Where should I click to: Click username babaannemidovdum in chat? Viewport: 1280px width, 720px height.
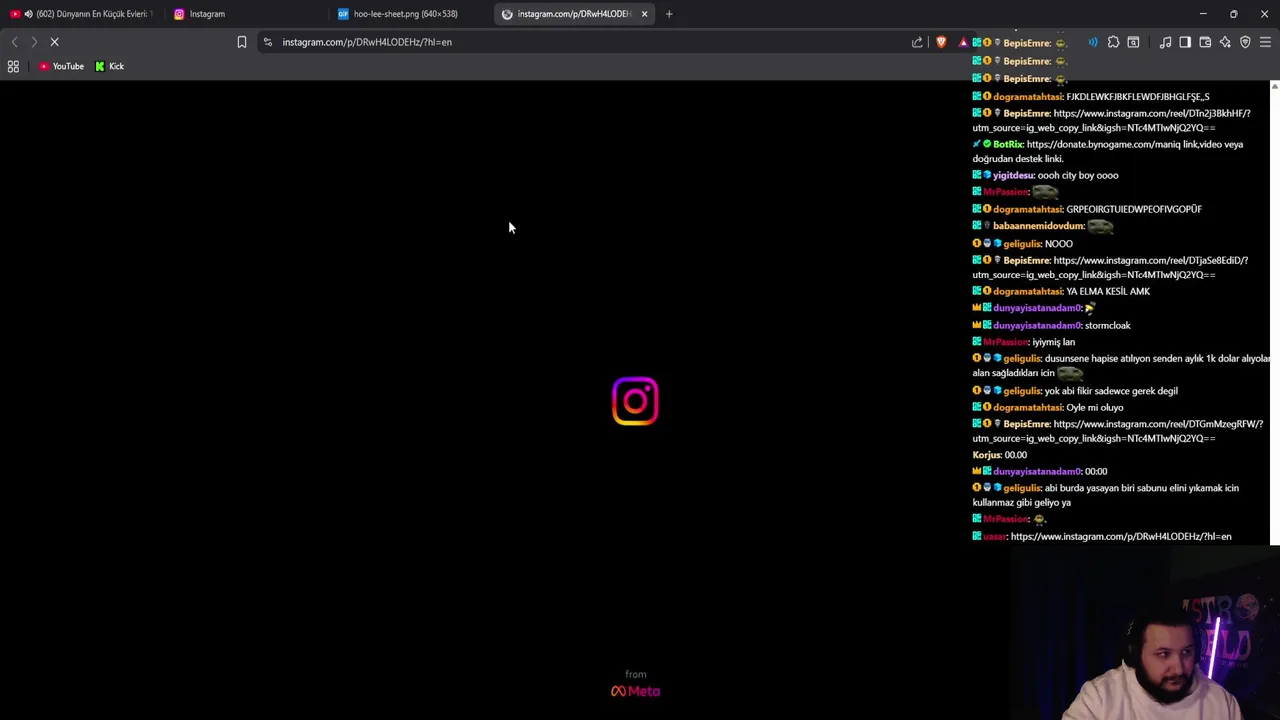tap(1038, 226)
